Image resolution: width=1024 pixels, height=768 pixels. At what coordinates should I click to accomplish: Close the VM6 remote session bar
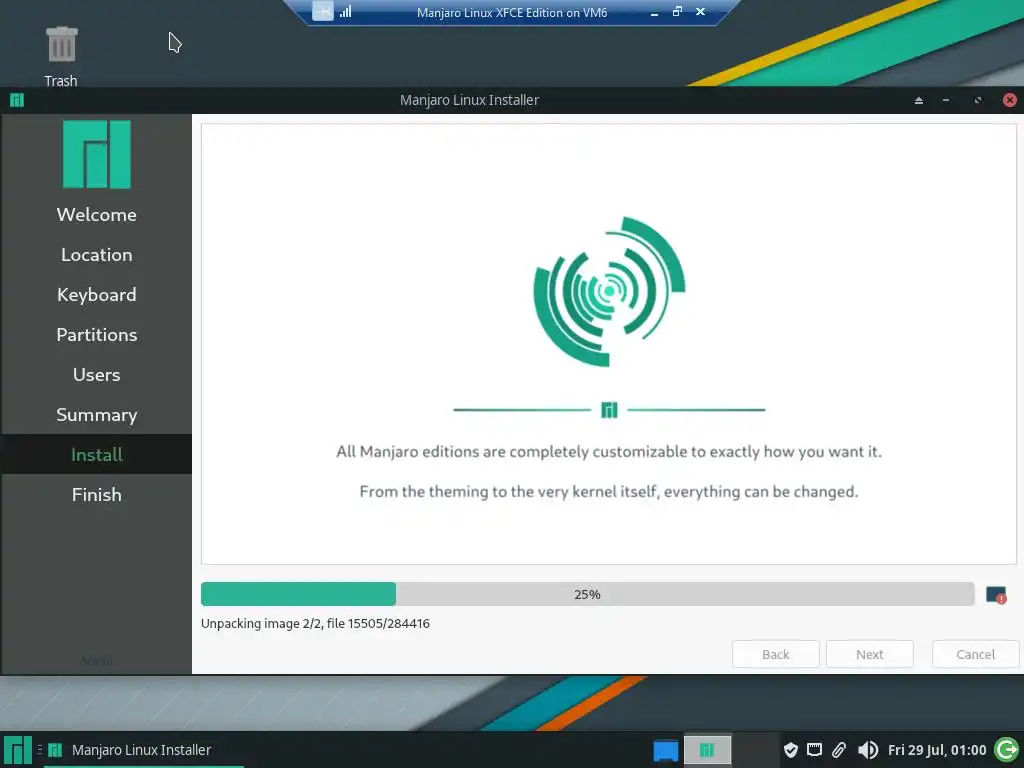coord(700,11)
